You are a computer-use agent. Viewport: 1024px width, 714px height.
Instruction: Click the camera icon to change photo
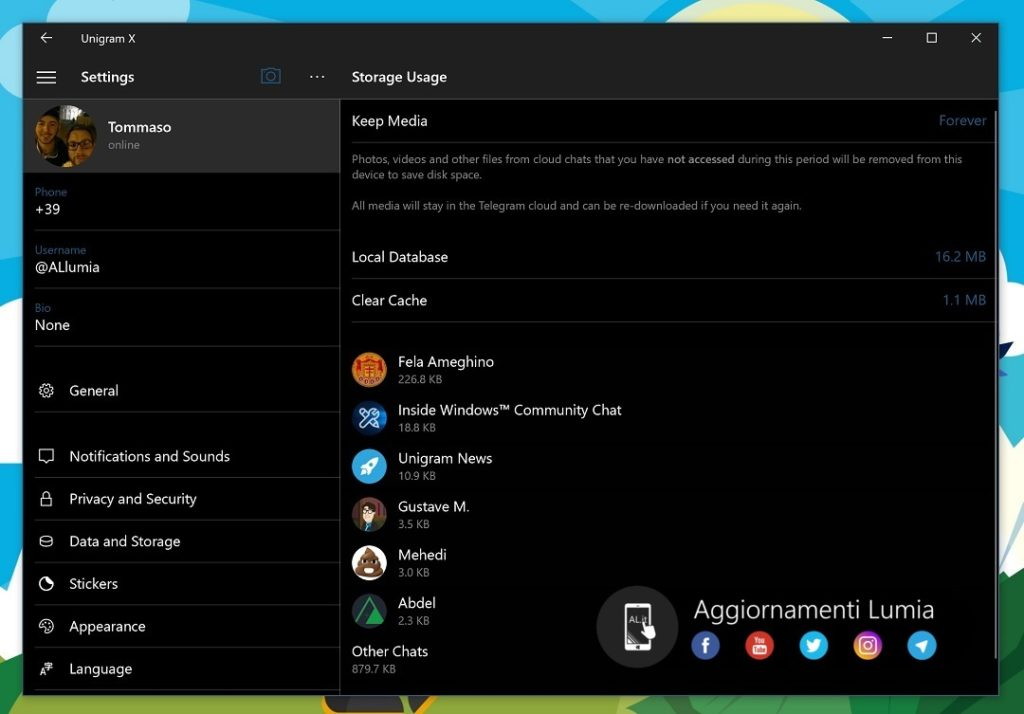[270, 76]
